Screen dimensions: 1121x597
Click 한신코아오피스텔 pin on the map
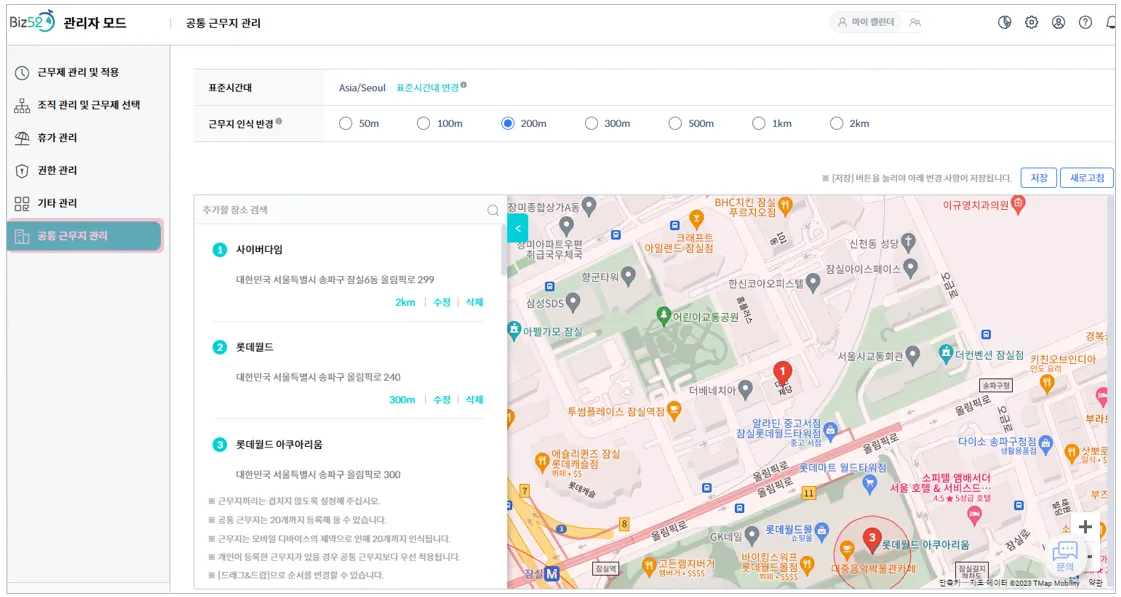813,282
